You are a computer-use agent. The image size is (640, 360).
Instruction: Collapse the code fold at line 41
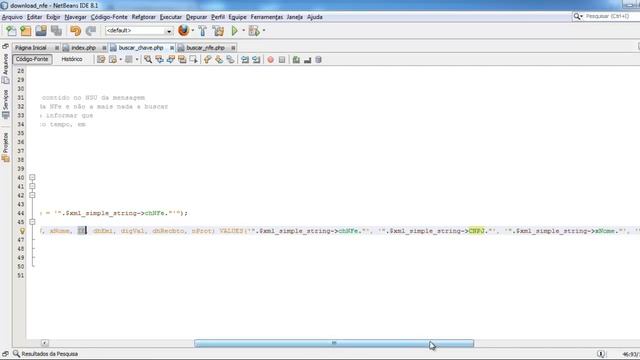pyautogui.click(x=32, y=187)
